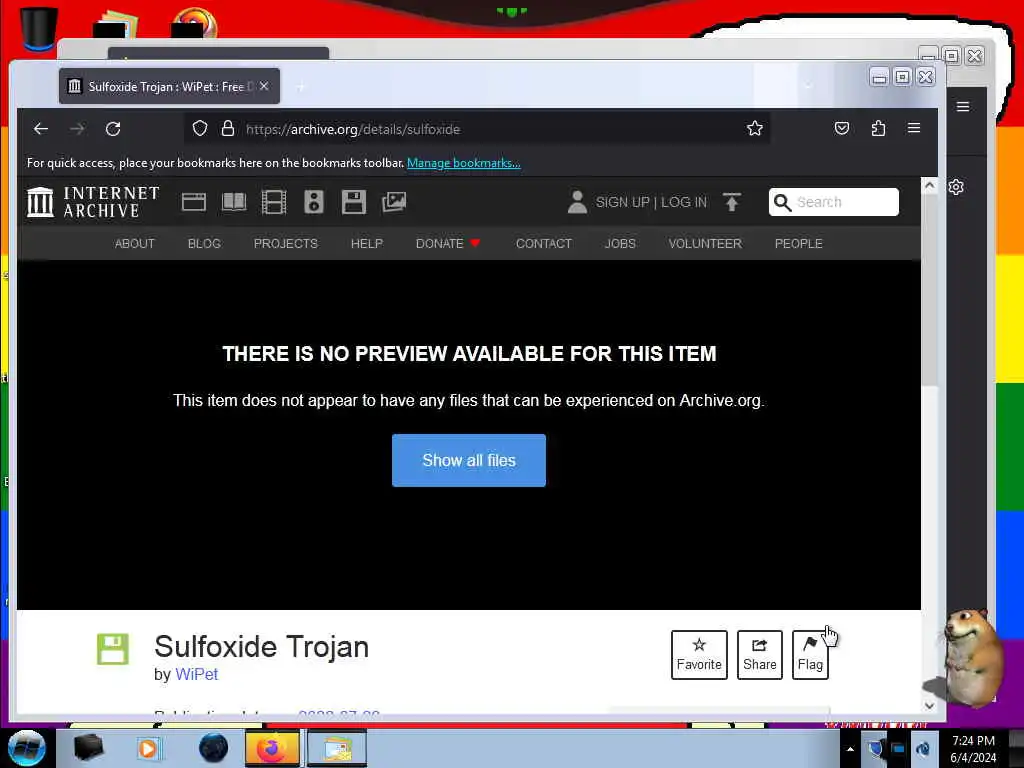The image size is (1024, 768).
Task: Open JOBS menu item
Action: (620, 244)
